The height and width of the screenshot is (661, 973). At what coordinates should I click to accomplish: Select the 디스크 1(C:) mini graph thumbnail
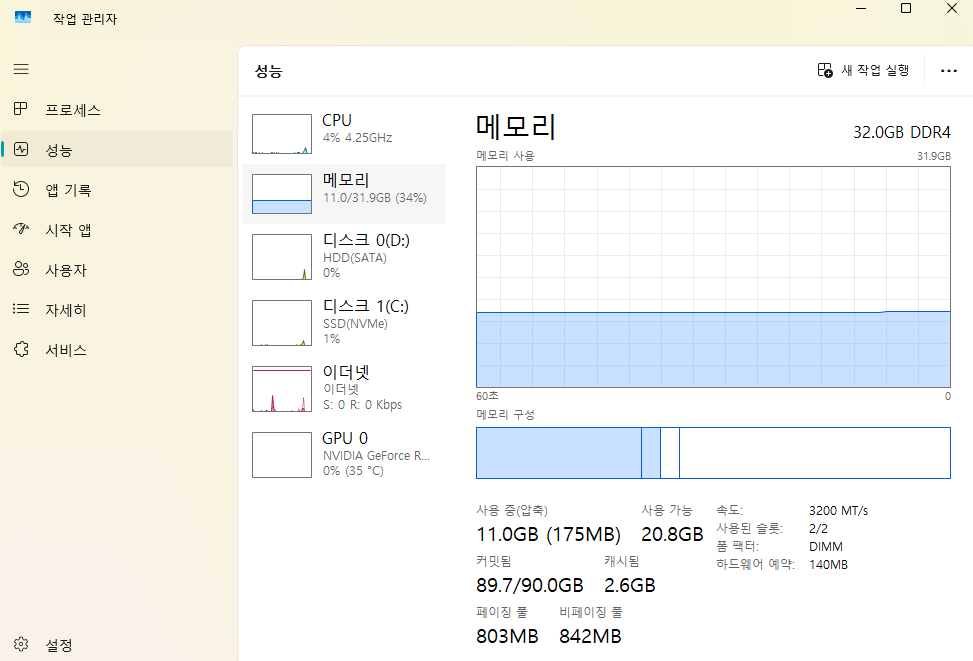tap(282, 323)
